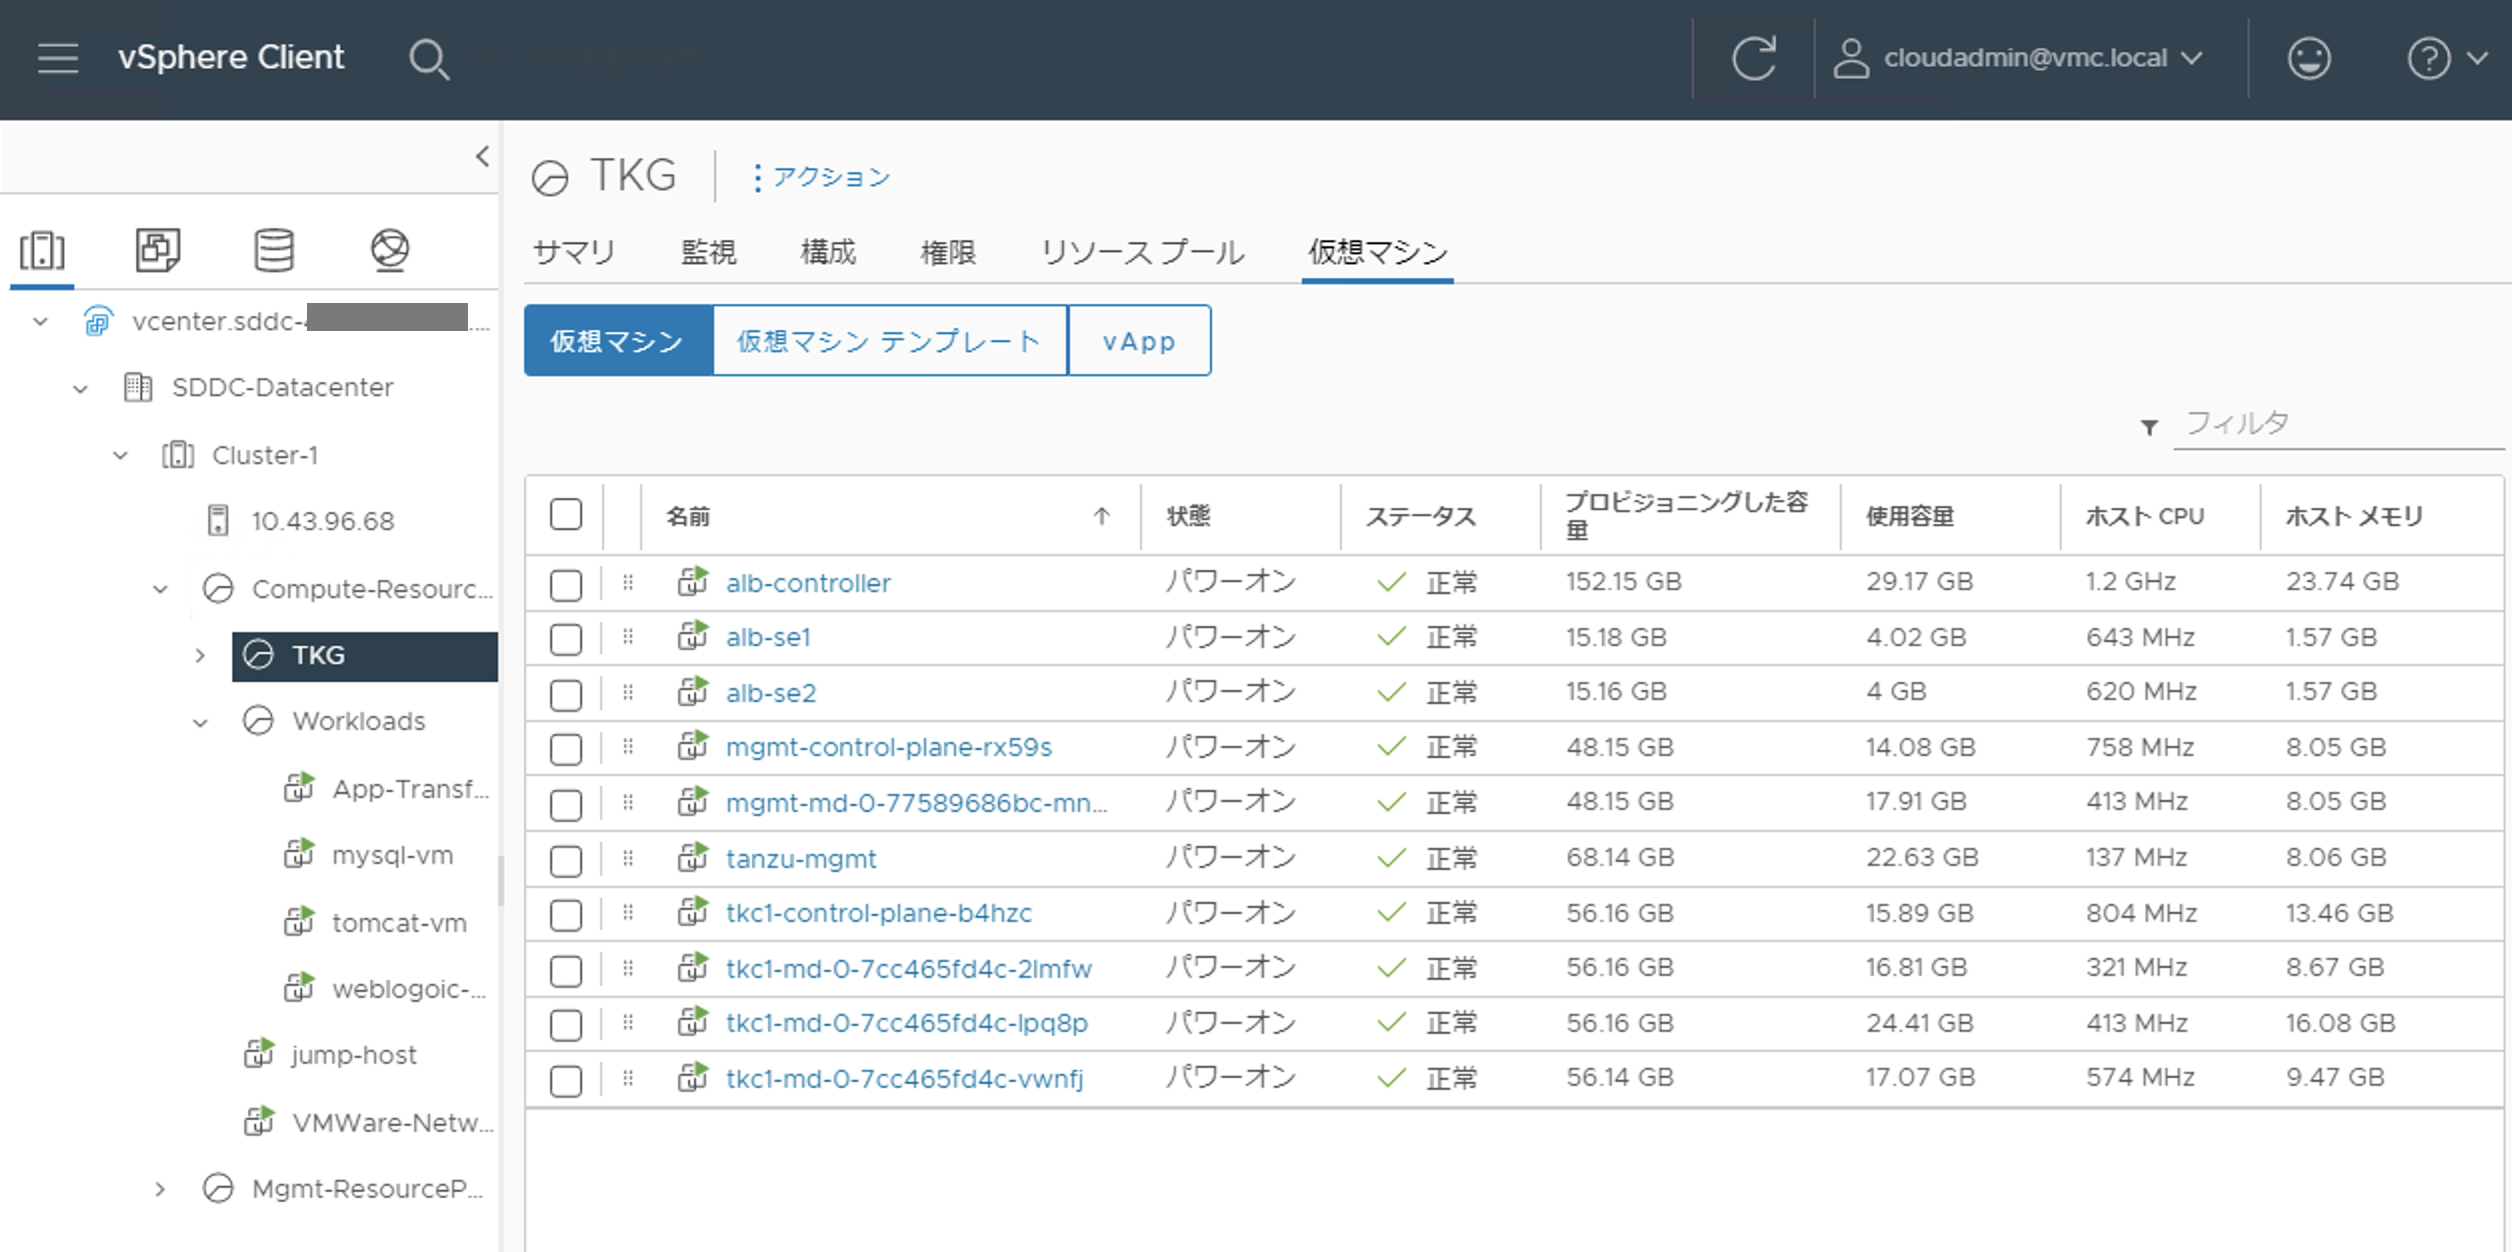The width and height of the screenshot is (2512, 1252).
Task: Click the drag handle on alb-se1 row
Action: pyautogui.click(x=628, y=637)
